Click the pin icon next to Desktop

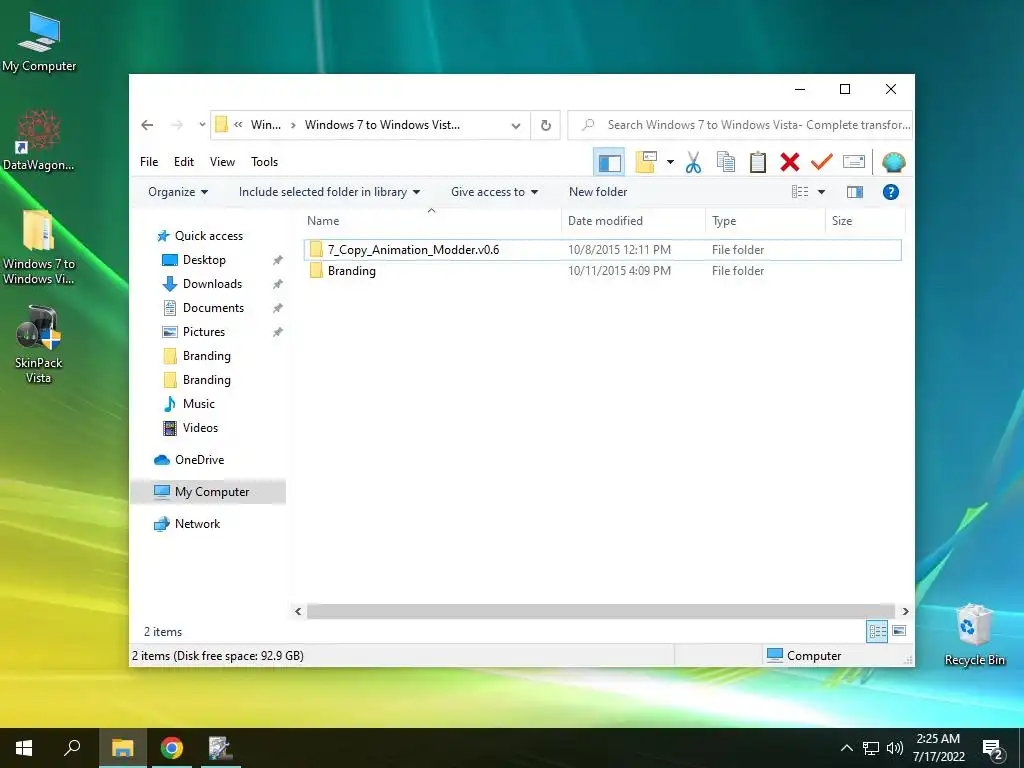(278, 260)
